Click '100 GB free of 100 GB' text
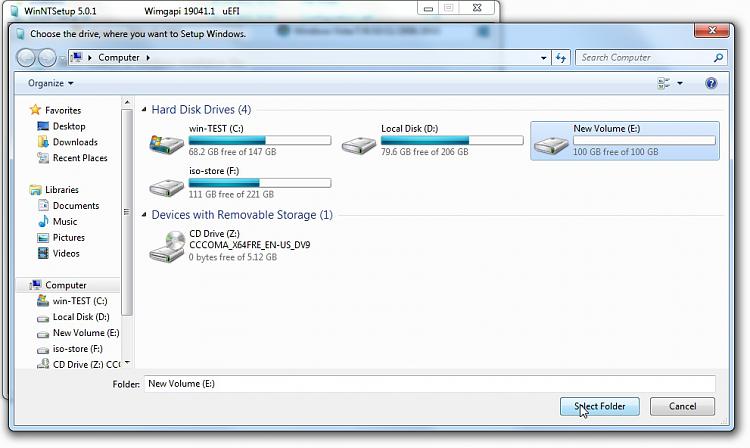The height and width of the screenshot is (448, 750). point(616,152)
